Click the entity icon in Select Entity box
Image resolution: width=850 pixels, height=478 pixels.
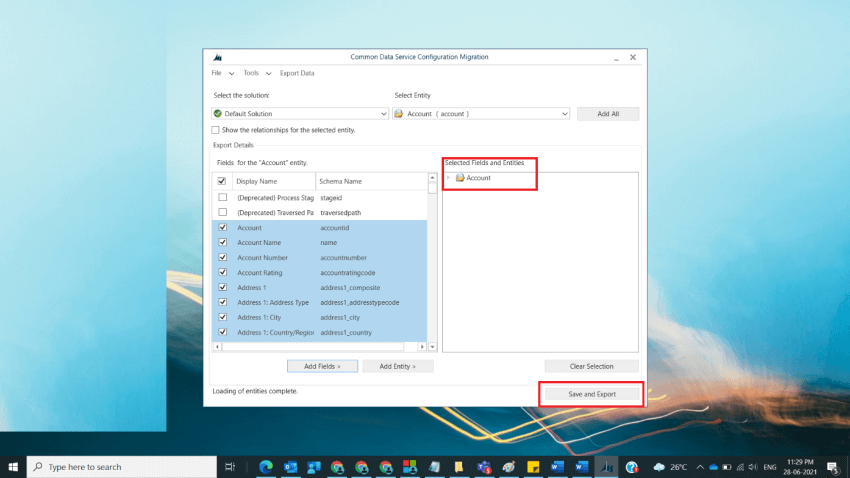[x=399, y=114]
